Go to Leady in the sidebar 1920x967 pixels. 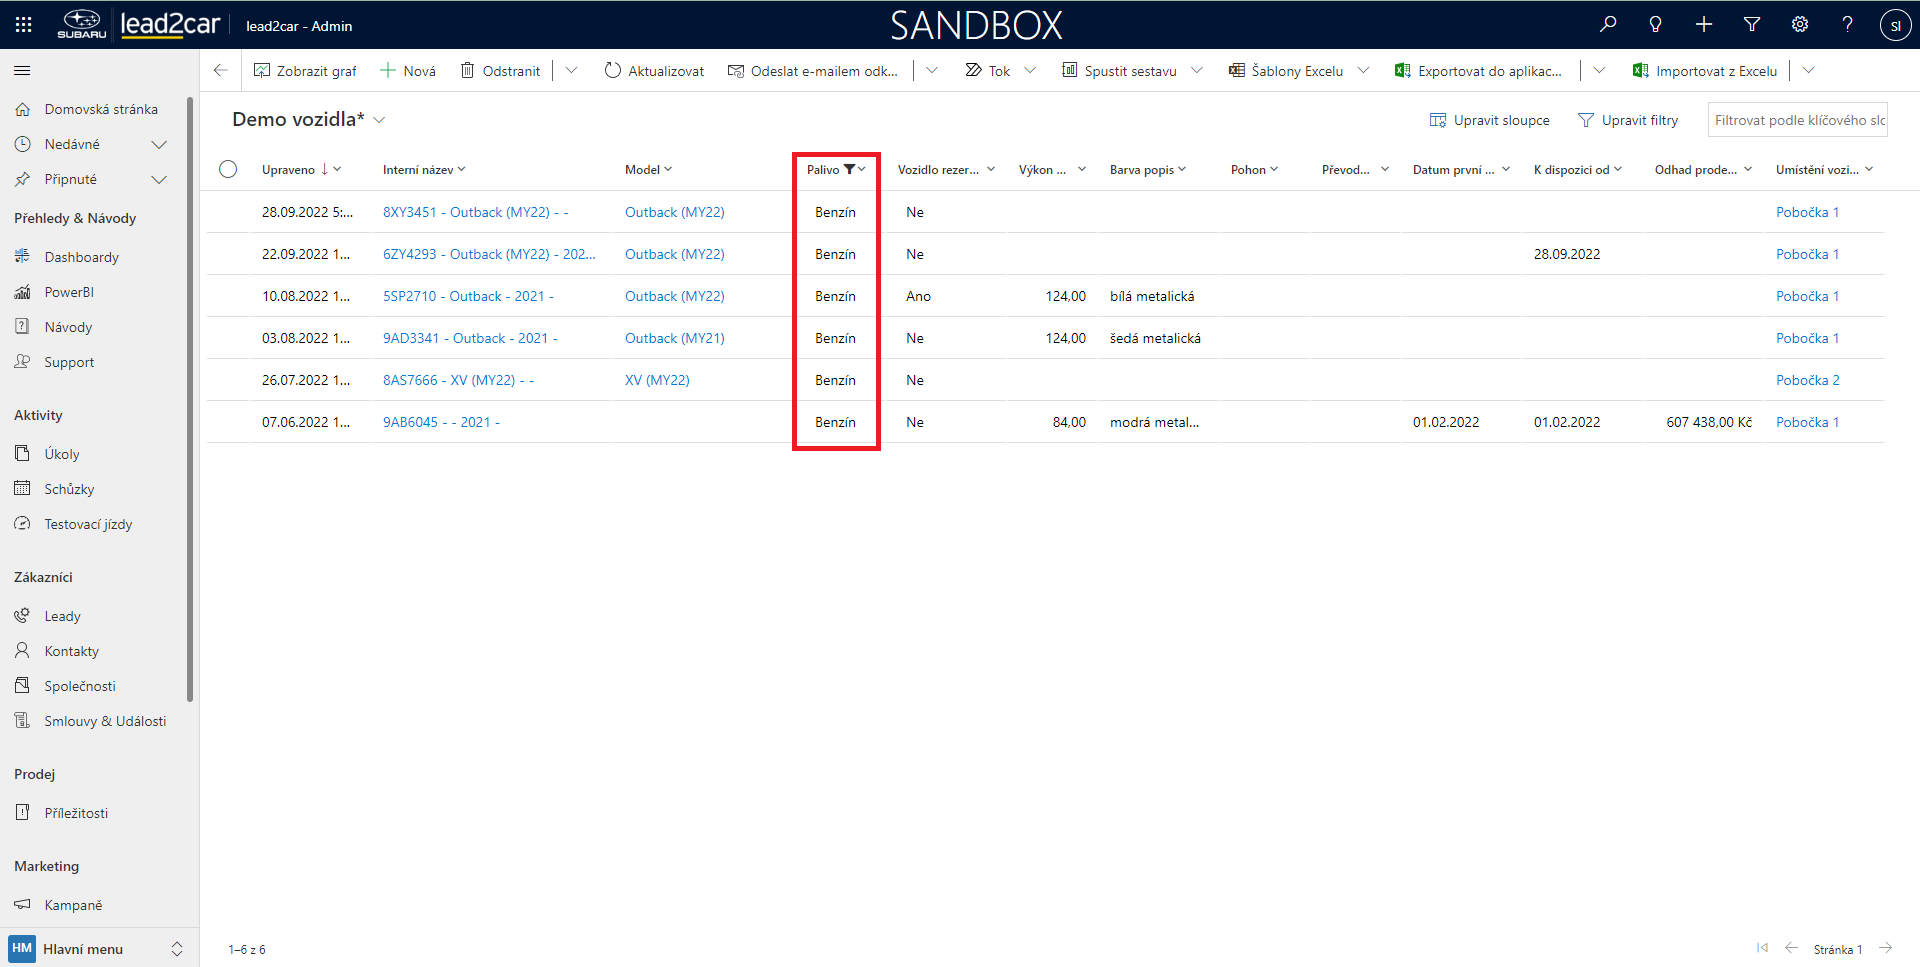[x=62, y=616]
